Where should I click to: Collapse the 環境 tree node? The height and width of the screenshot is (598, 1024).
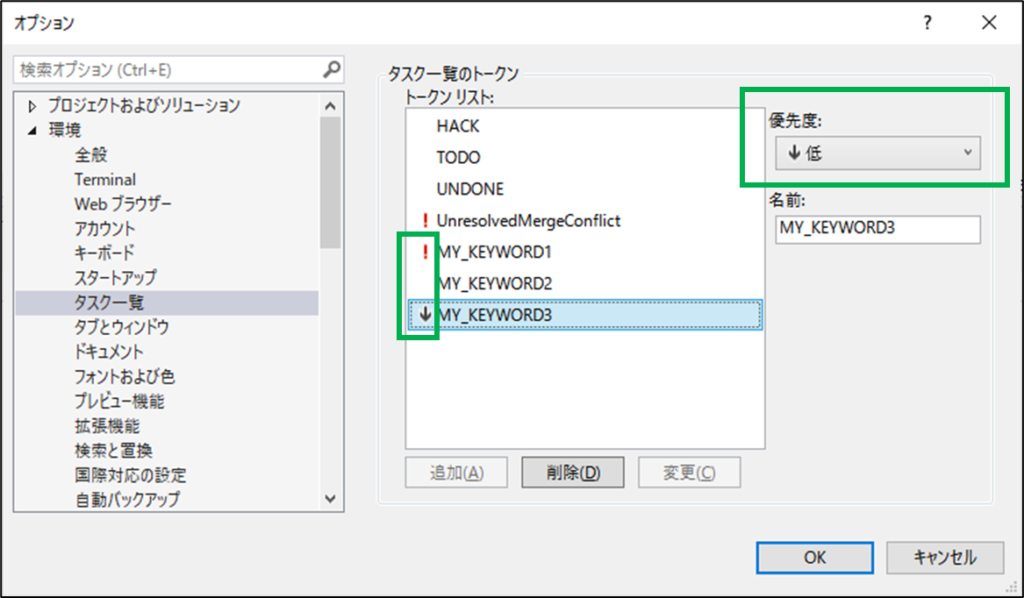click(32, 130)
